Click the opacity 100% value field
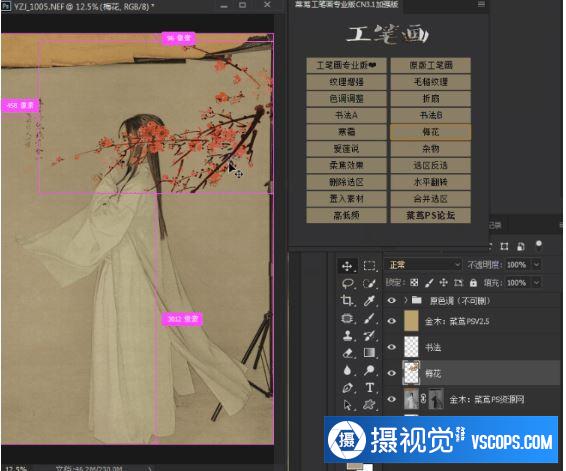 pos(518,265)
